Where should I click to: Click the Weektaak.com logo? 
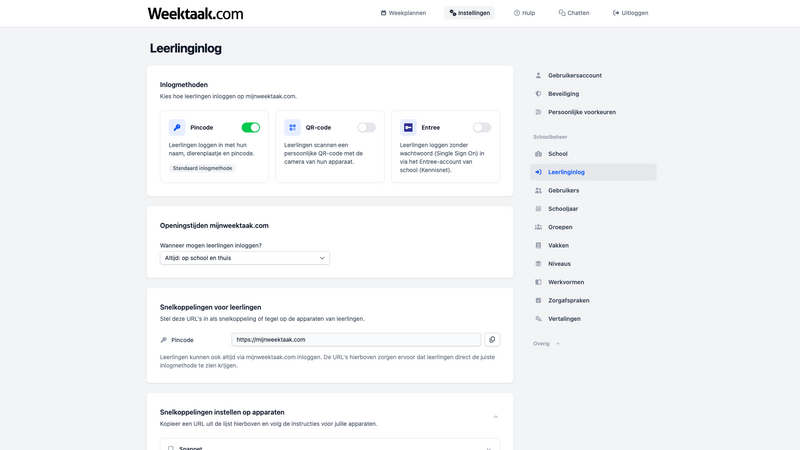(x=195, y=14)
